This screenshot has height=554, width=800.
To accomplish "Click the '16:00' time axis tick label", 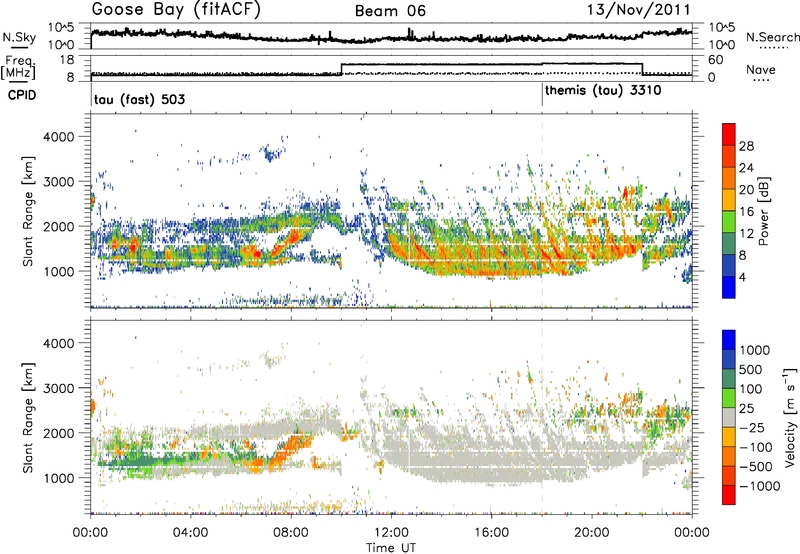I will click(x=491, y=533).
